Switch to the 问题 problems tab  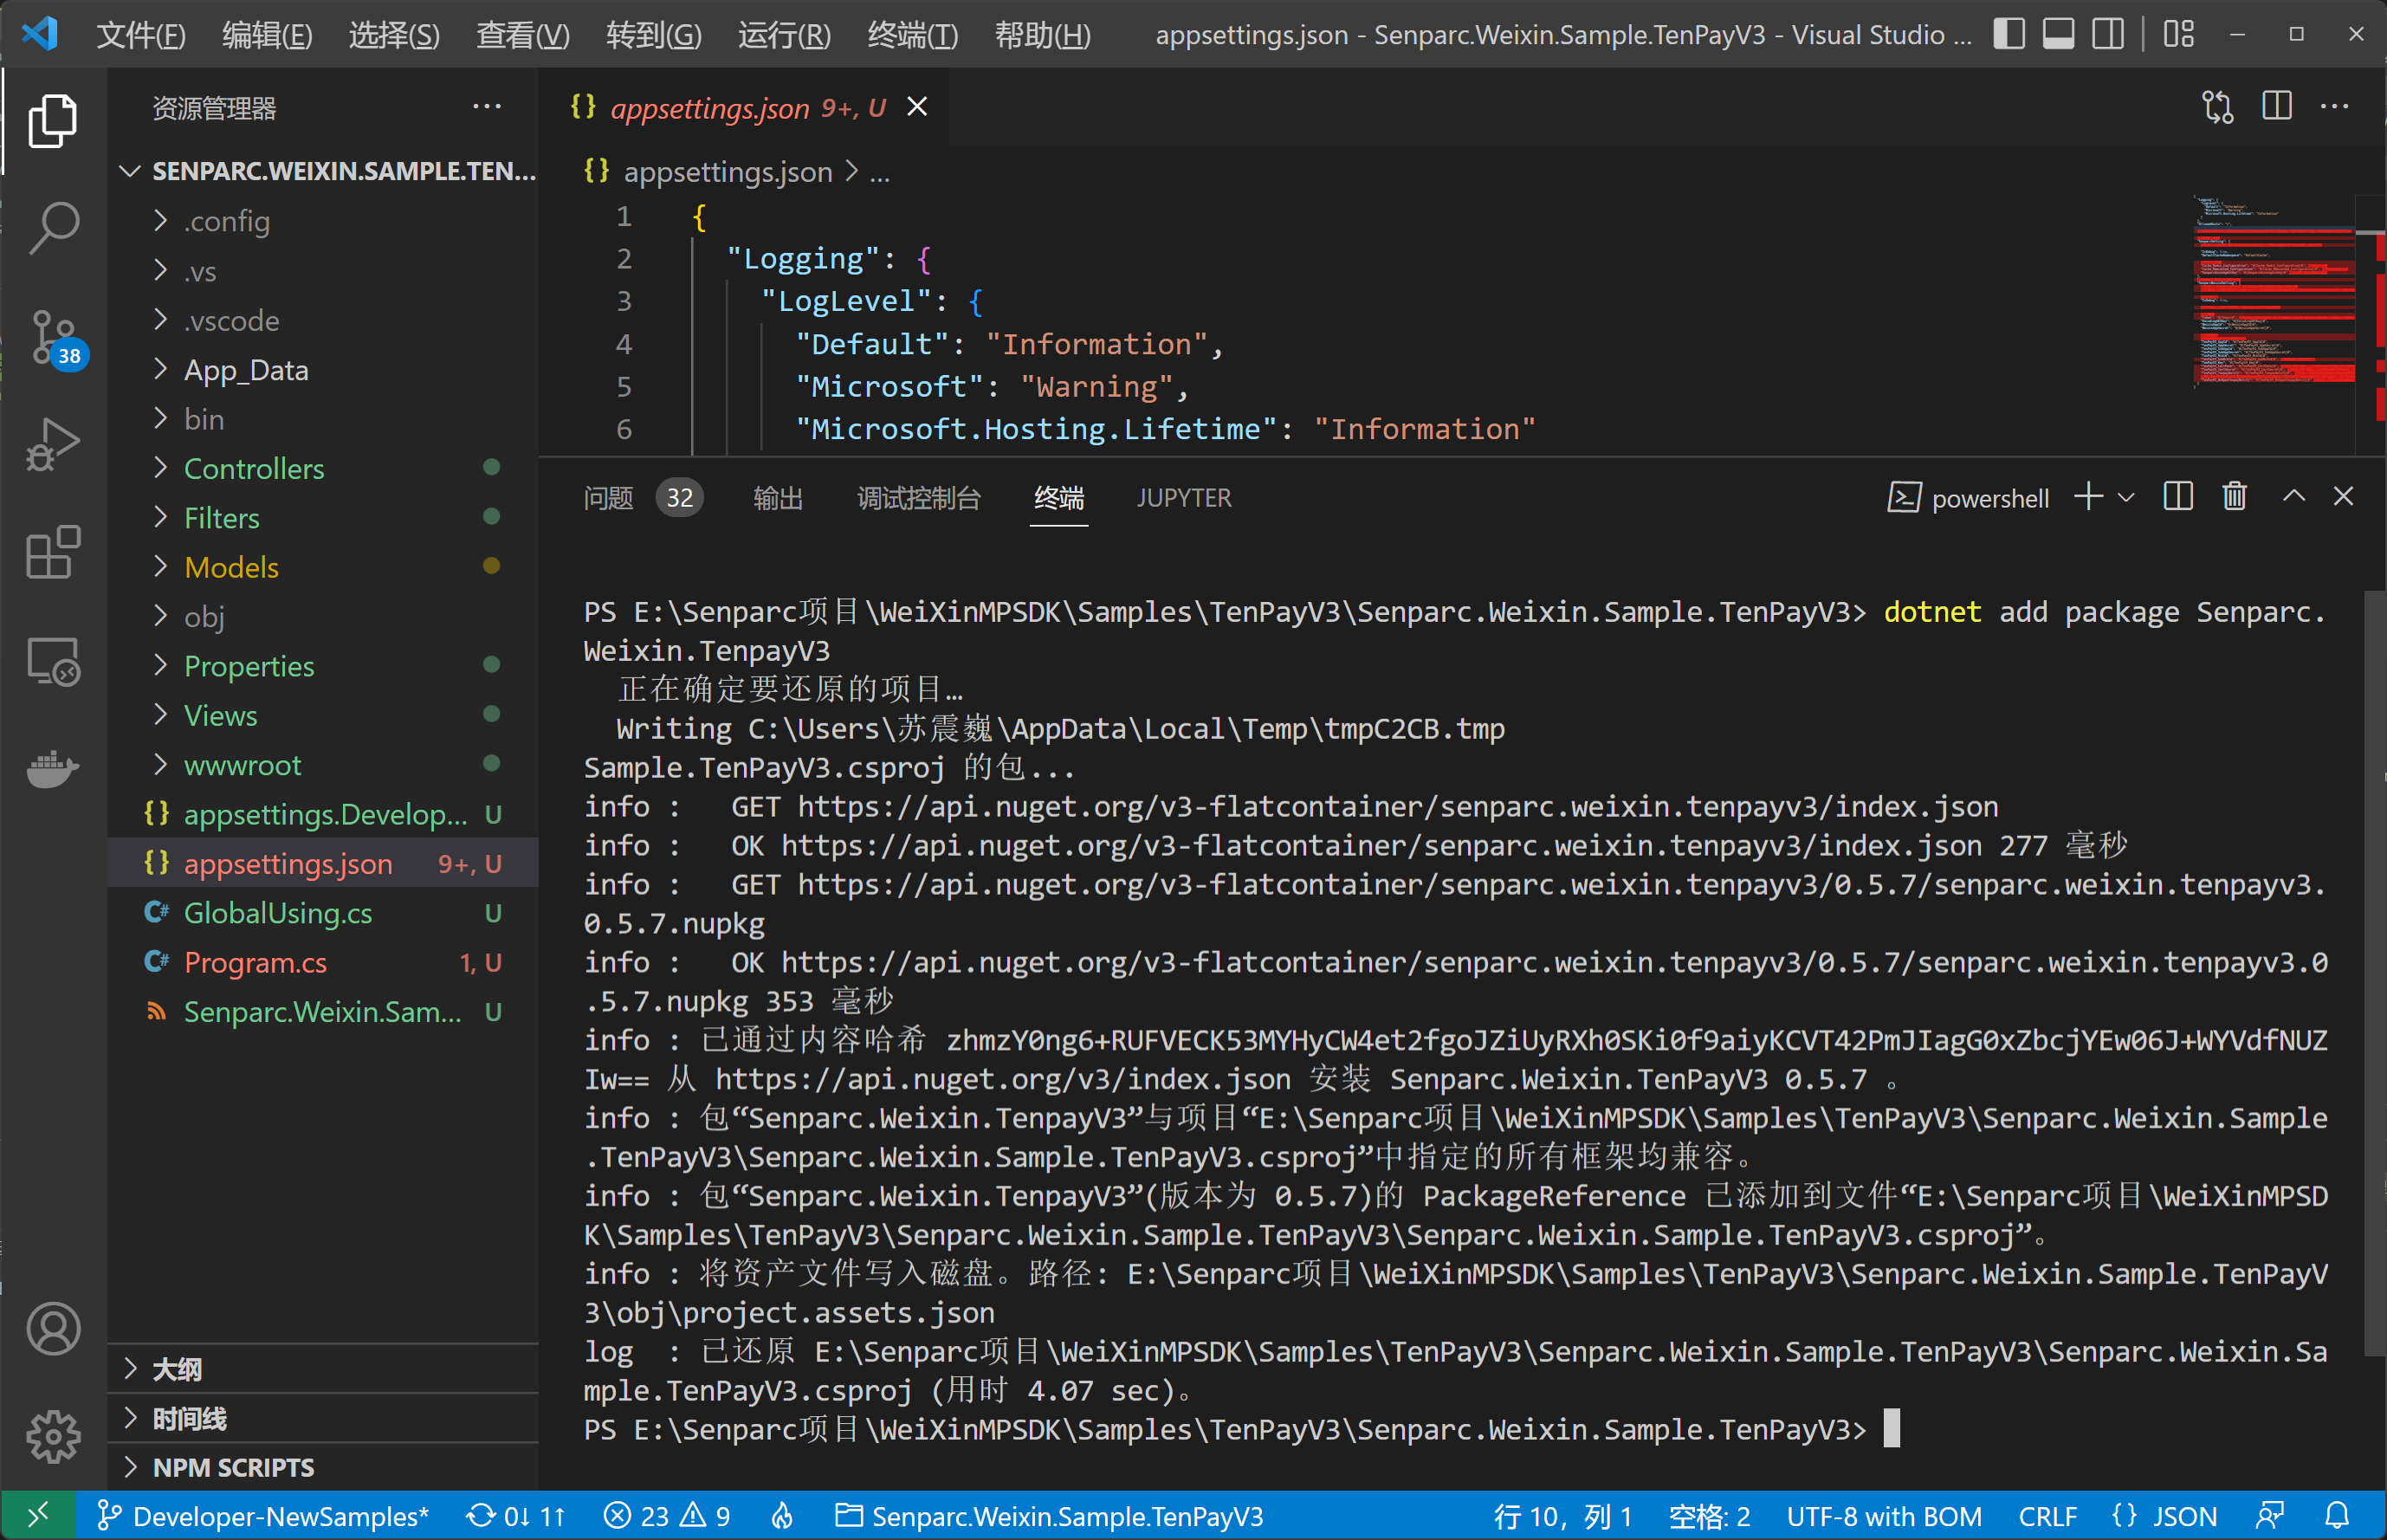pos(642,498)
